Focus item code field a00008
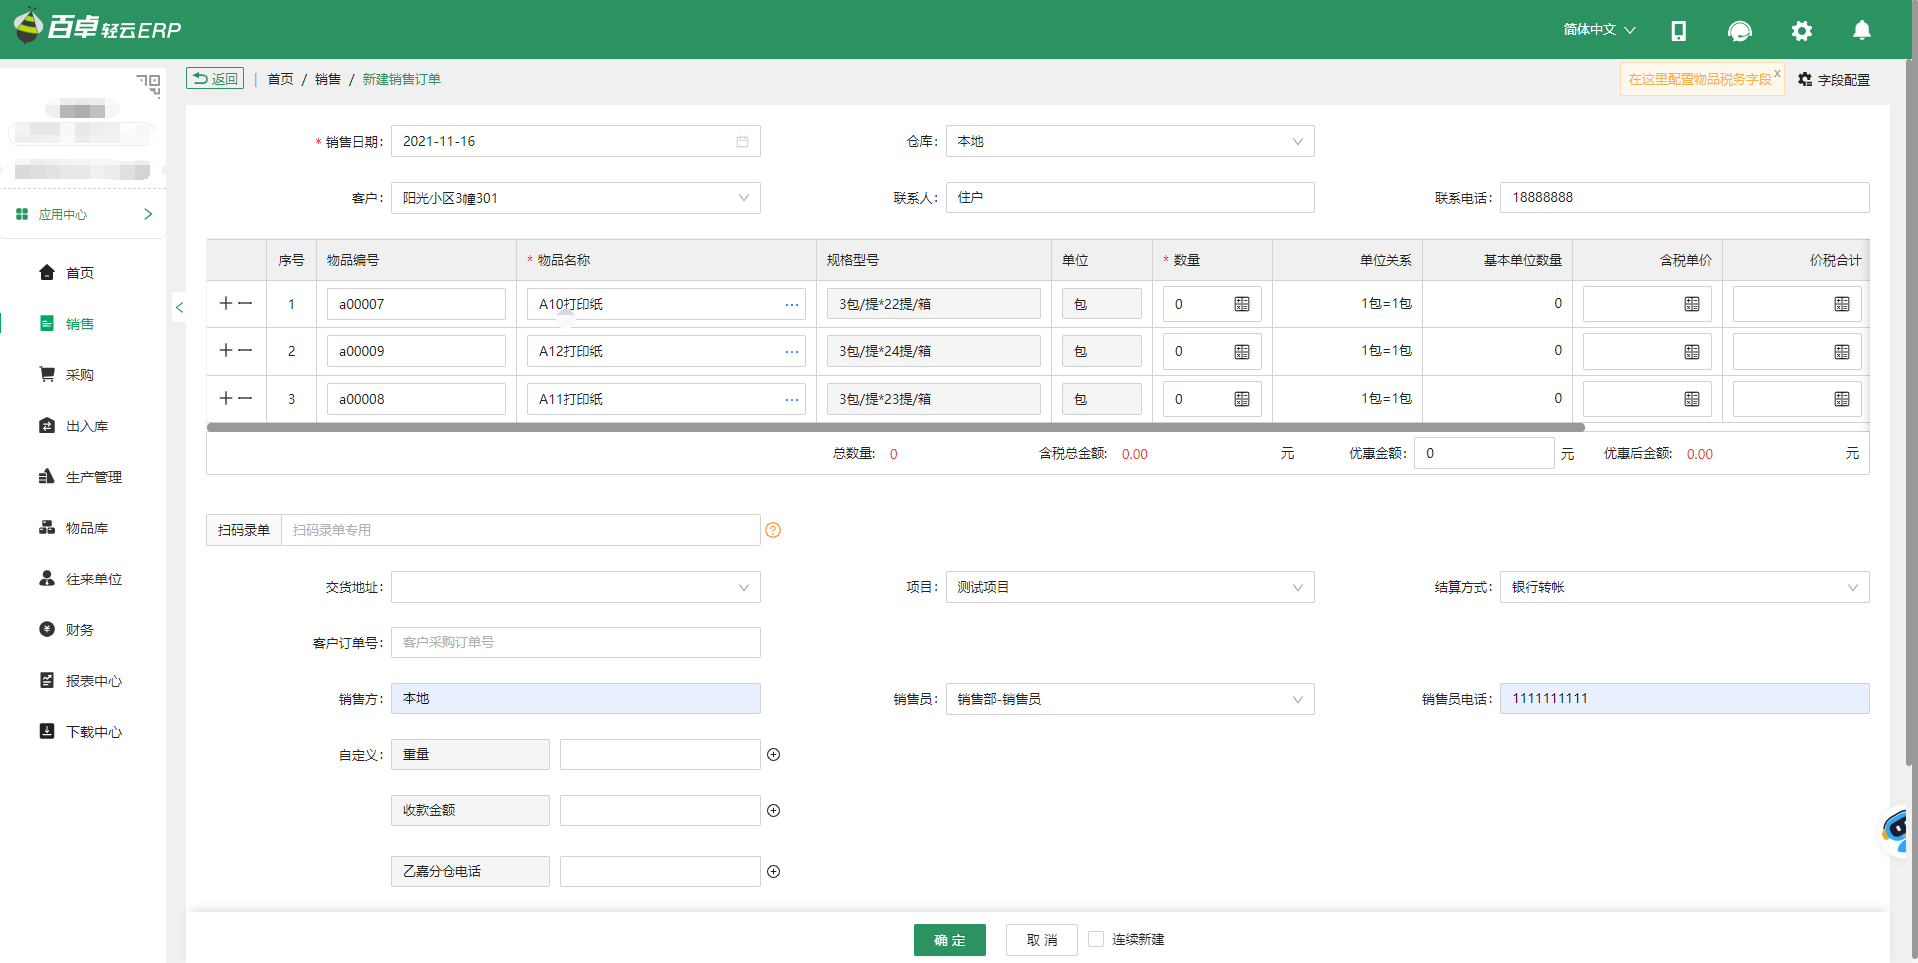The width and height of the screenshot is (1918, 963). click(416, 399)
